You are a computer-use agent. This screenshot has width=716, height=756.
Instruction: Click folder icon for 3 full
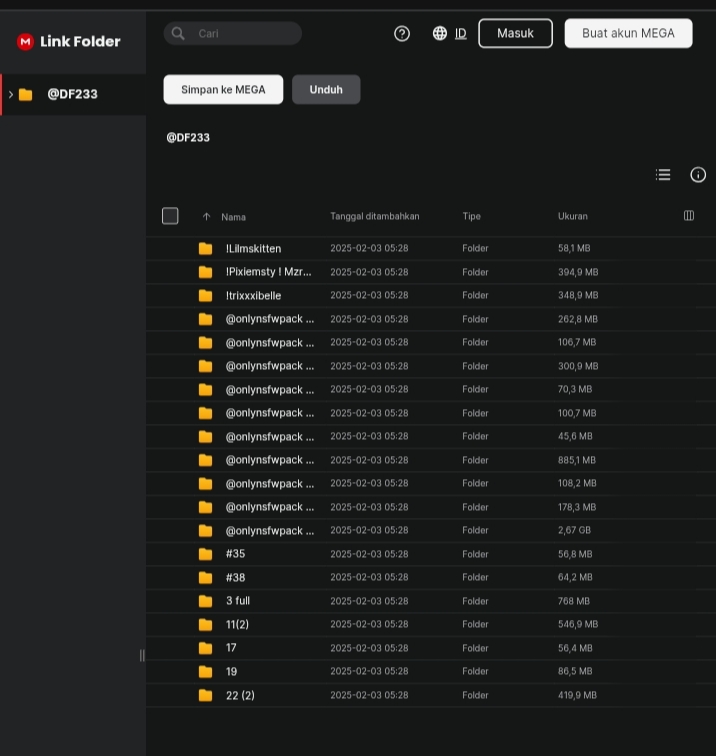coord(205,601)
